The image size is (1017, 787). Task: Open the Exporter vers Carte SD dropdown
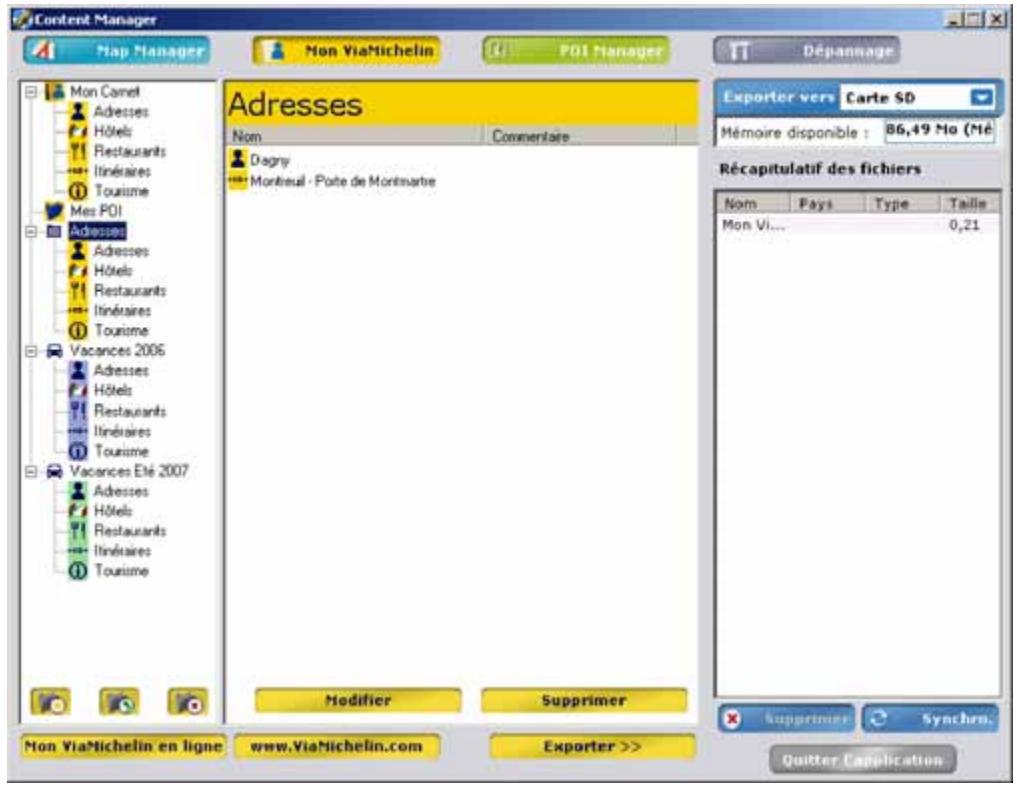pos(981,98)
